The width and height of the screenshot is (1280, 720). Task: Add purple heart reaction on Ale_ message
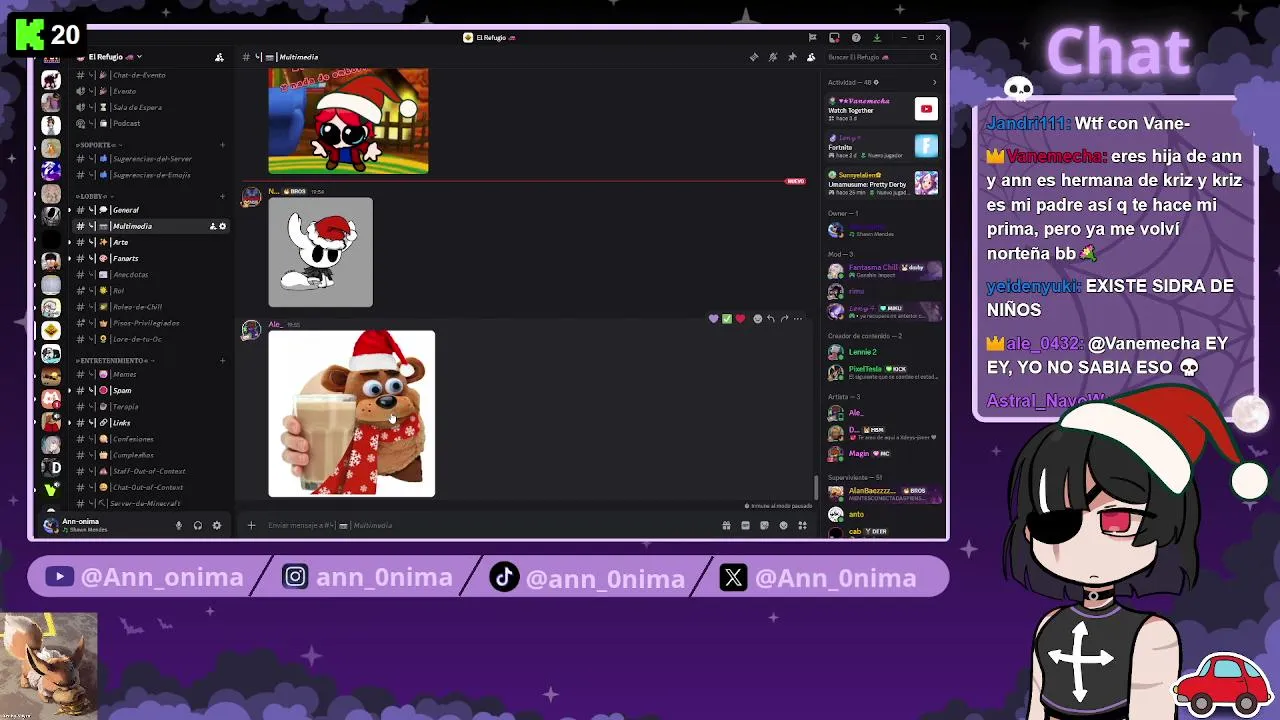point(714,318)
